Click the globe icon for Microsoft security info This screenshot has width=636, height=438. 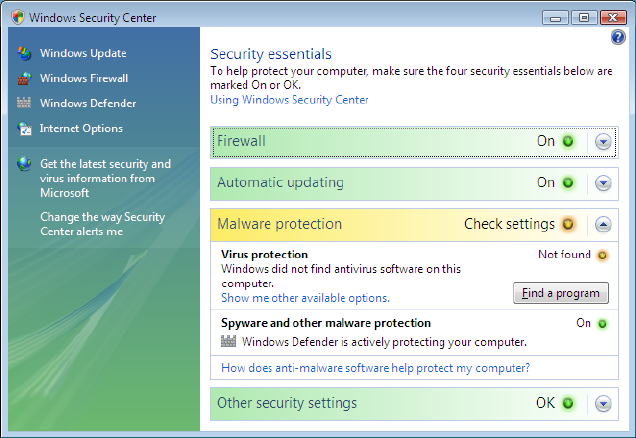(24, 164)
